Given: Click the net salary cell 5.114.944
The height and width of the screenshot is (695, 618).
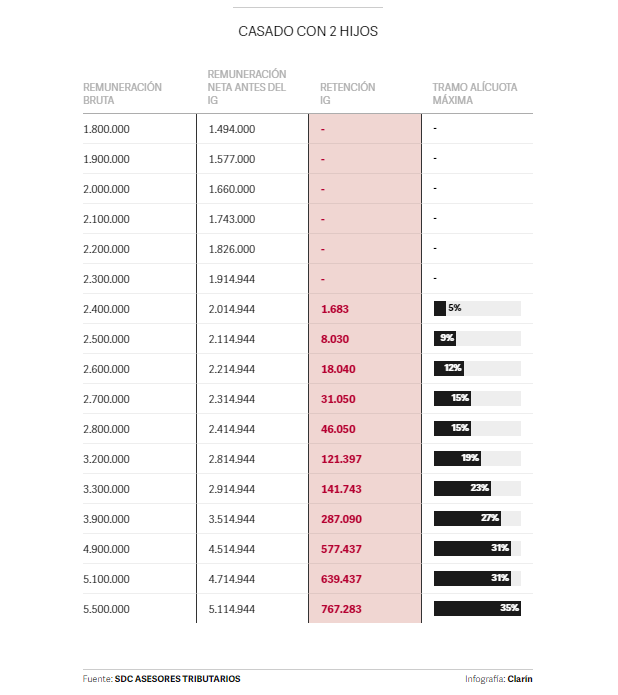Looking at the screenshot, I should 232,609.
